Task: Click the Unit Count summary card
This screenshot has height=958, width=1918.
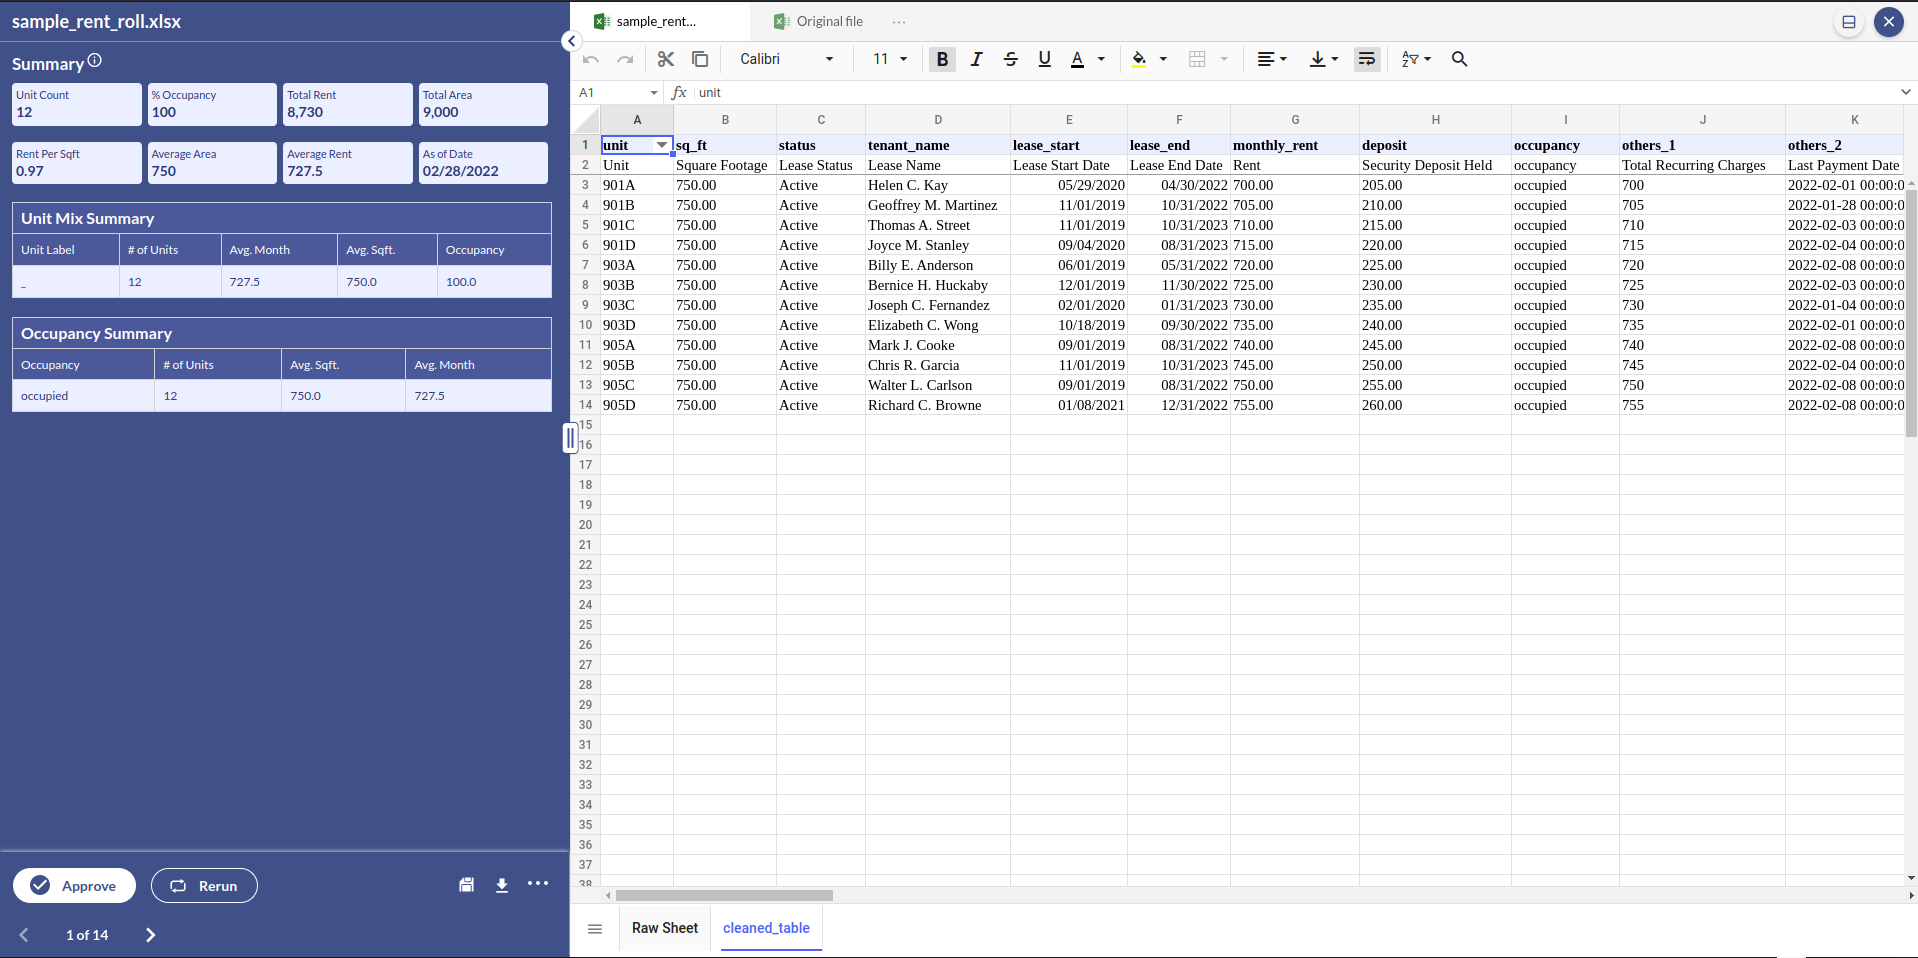Action: pyautogui.click(x=77, y=104)
